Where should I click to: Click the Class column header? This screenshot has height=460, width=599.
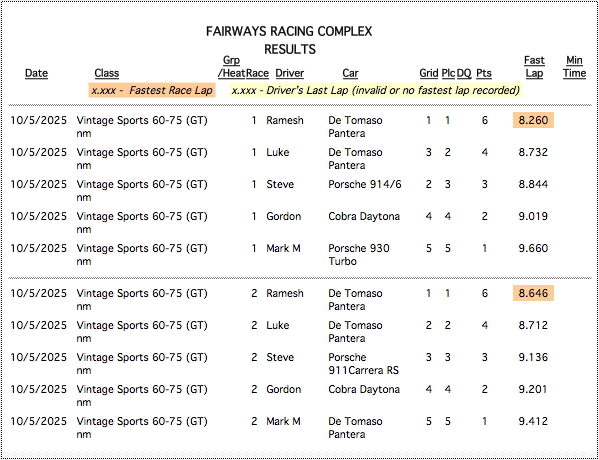coord(107,73)
